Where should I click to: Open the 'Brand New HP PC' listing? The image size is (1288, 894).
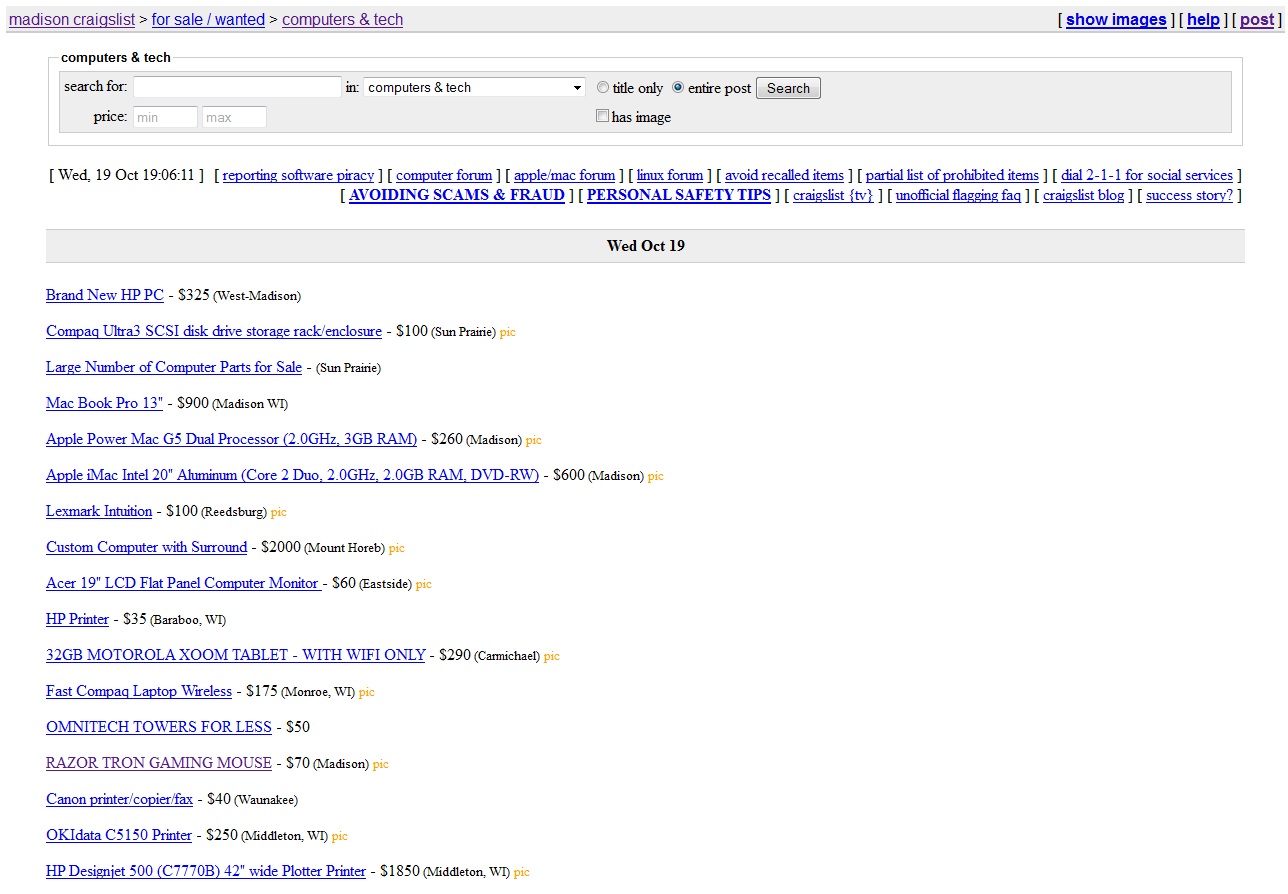pos(104,295)
